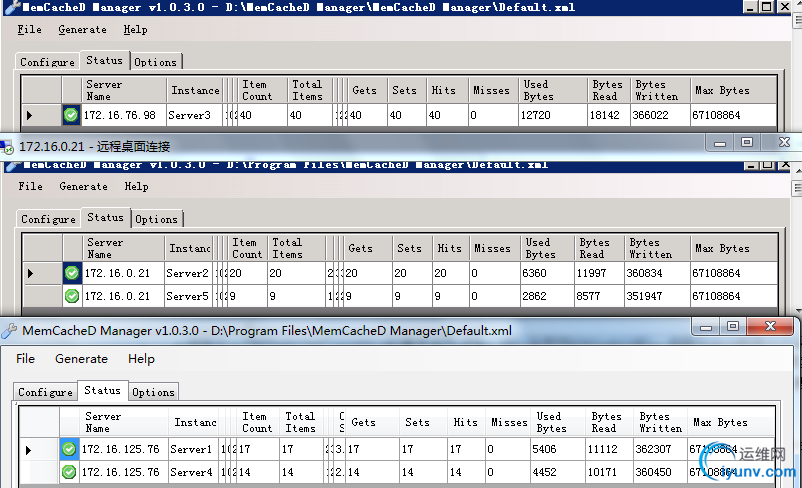Click Misses column header in middle window
The height and width of the screenshot is (488, 802).
(495, 248)
